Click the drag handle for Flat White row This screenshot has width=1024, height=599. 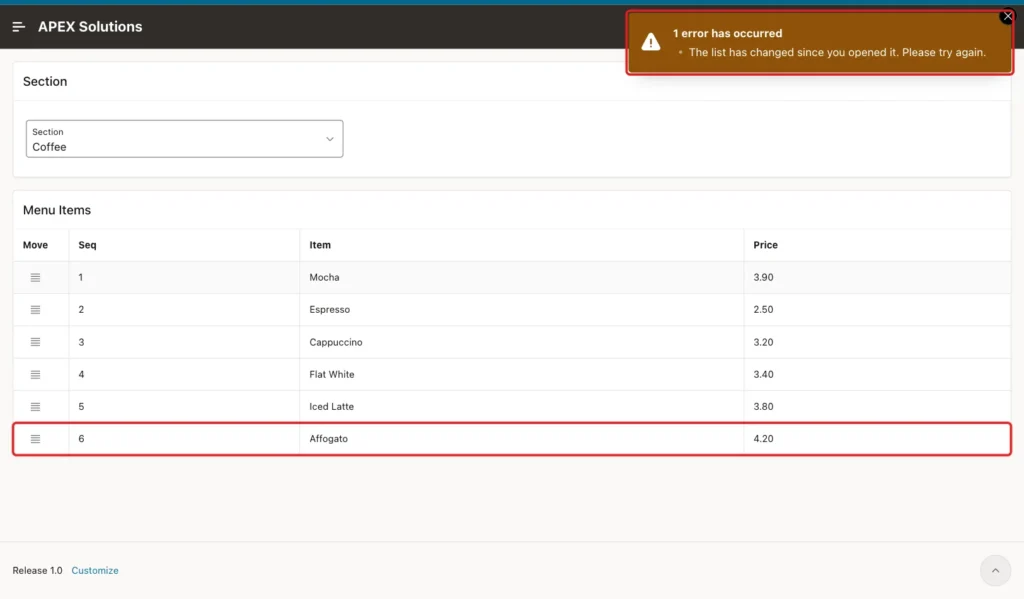click(x=35, y=374)
